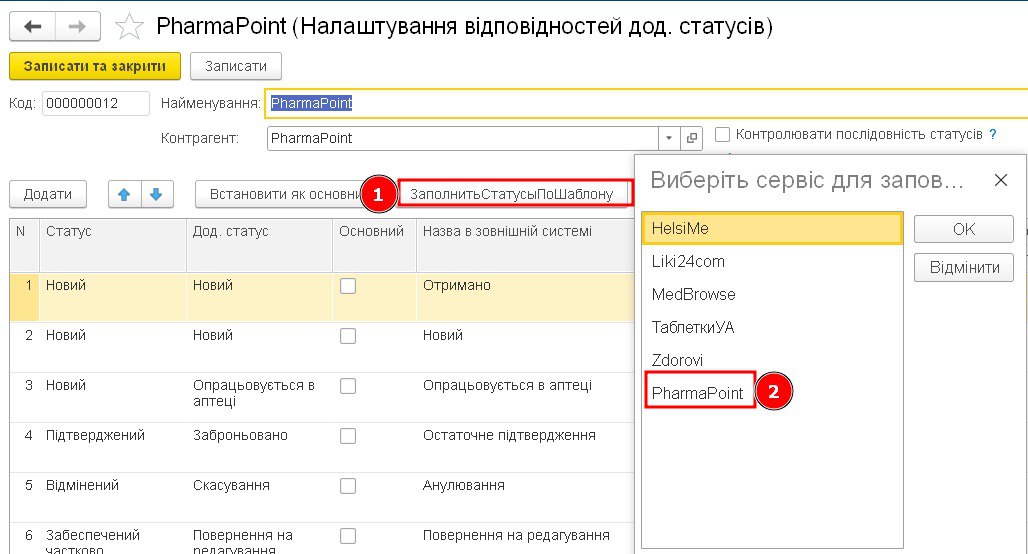This screenshot has height=554, width=1028.
Task: Click the back navigation arrow
Action: [33, 26]
